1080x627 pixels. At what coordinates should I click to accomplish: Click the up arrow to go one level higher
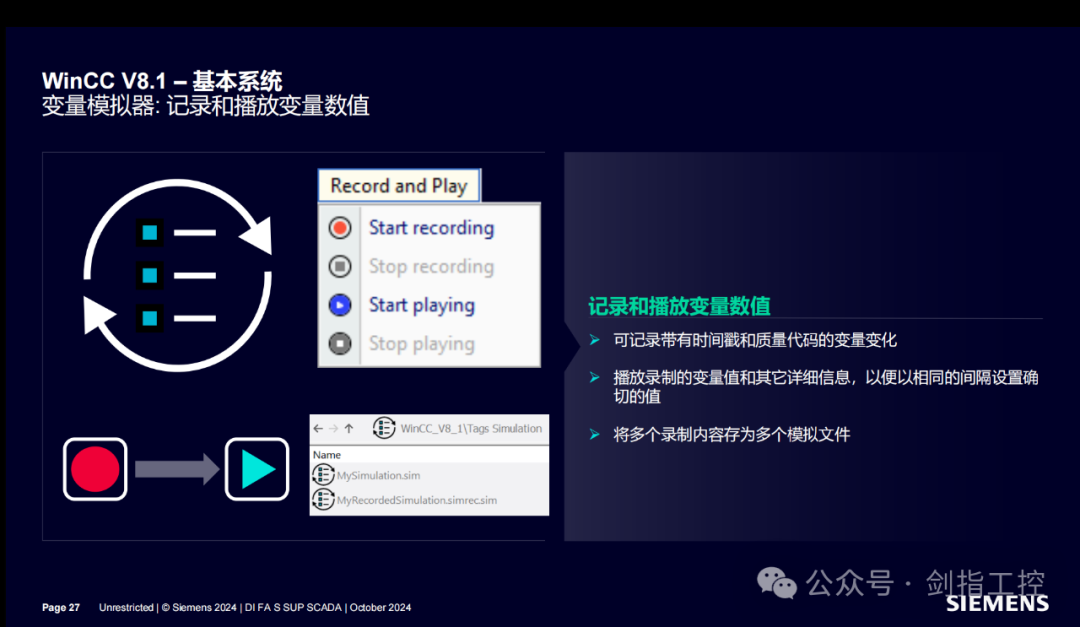coord(350,428)
